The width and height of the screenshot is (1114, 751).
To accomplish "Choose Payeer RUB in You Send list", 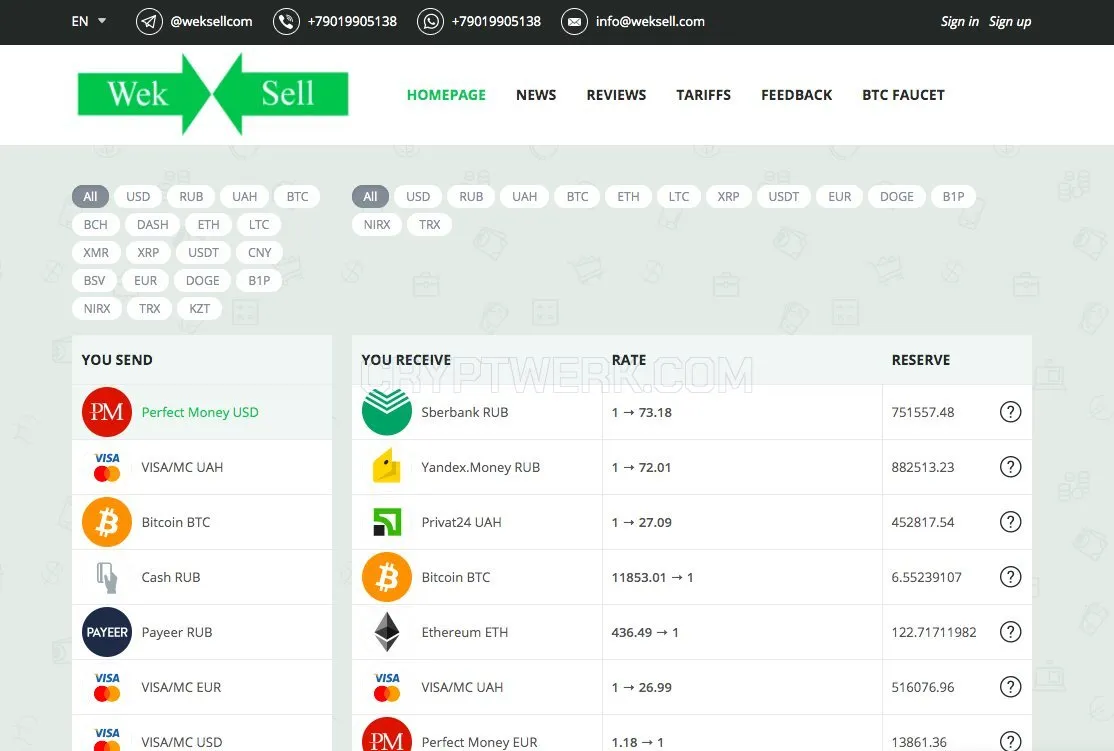I will click(202, 632).
